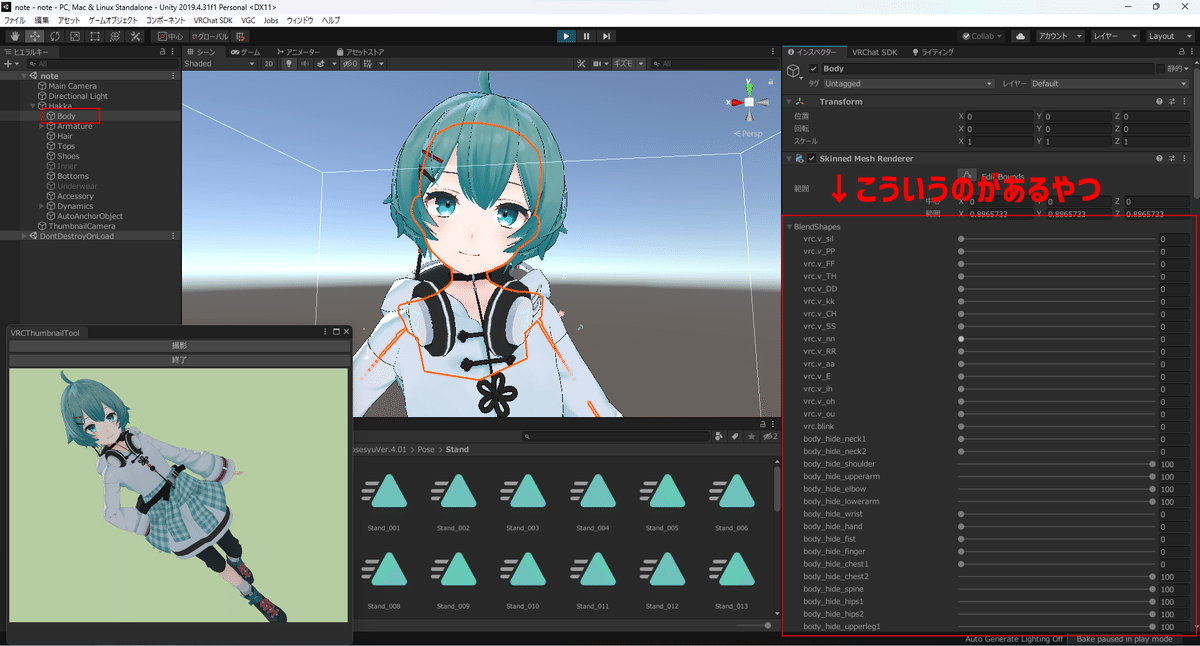Click the Play button
Screen dimensions: 1200x646
pyautogui.click(x=566, y=36)
